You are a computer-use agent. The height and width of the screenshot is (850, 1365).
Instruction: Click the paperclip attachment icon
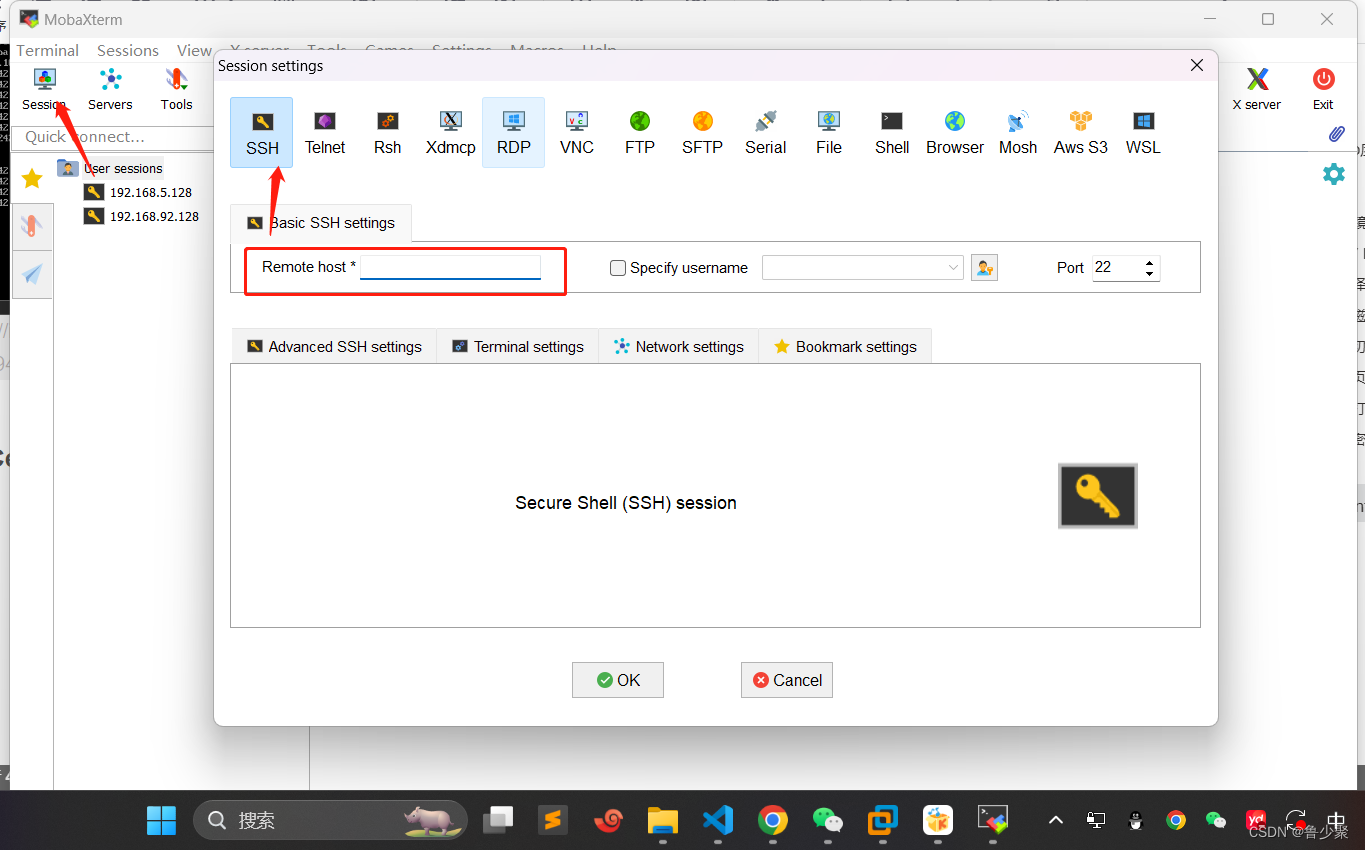[x=1336, y=134]
